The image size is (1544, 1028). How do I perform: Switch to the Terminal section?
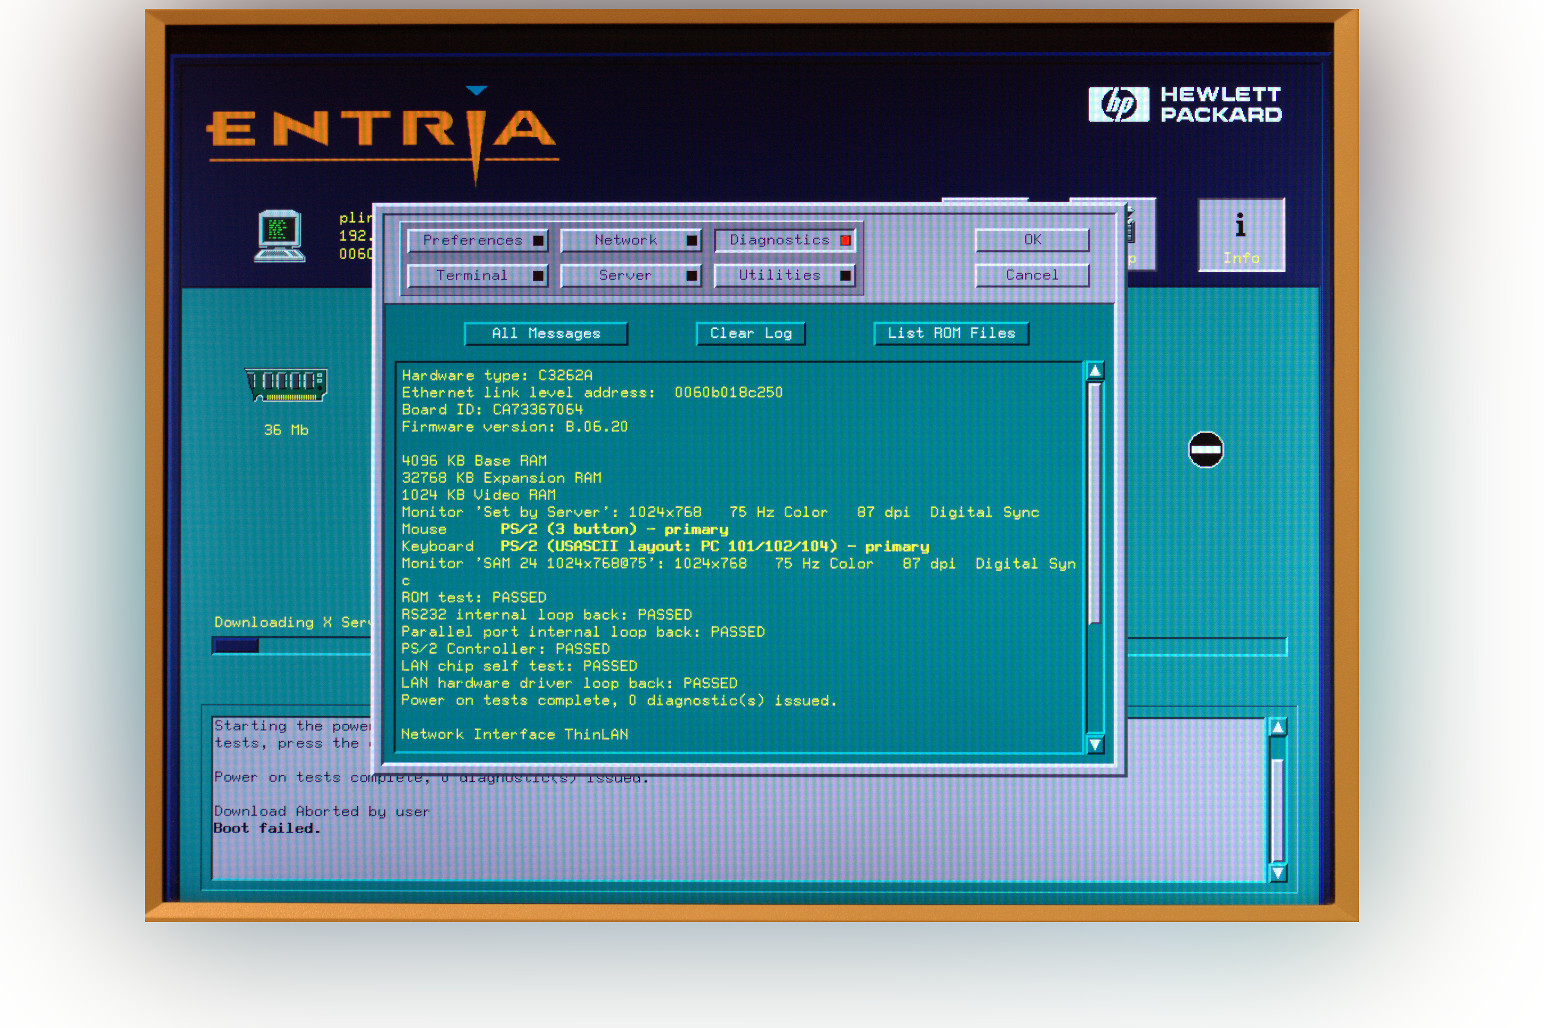pyautogui.click(x=478, y=275)
